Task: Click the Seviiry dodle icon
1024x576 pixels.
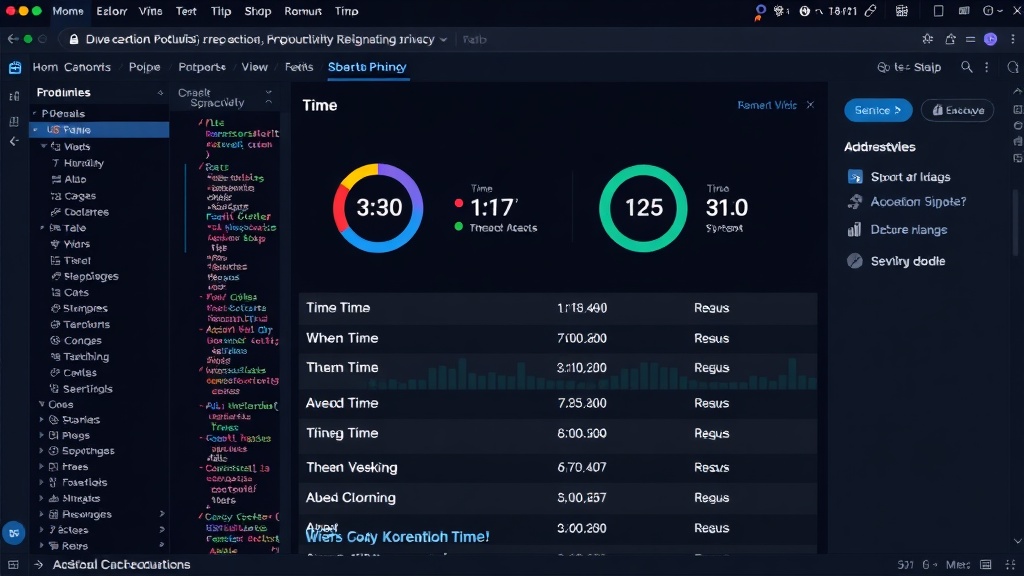Action: click(855, 261)
